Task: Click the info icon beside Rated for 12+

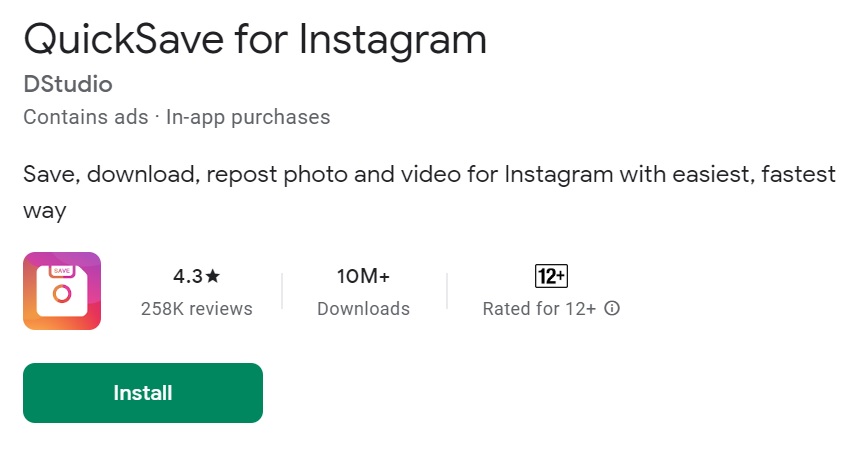Action: [x=612, y=308]
